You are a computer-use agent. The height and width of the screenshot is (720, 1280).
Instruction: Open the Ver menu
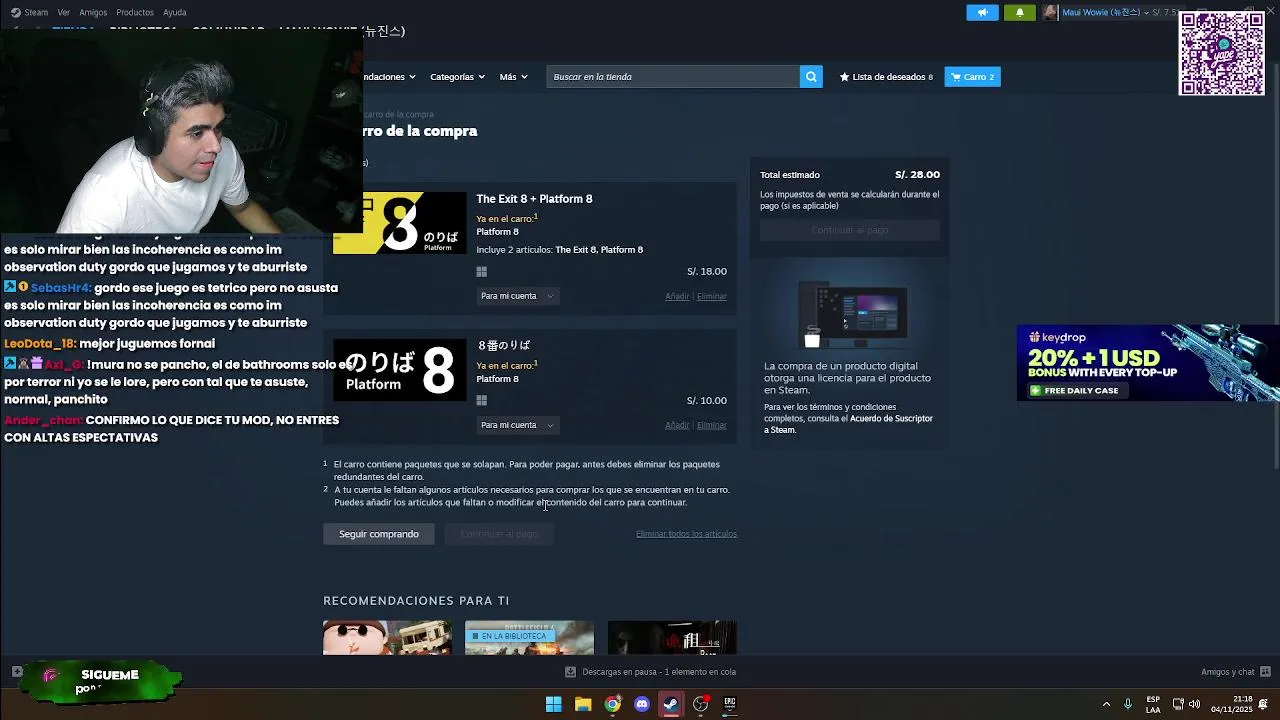[x=64, y=12]
